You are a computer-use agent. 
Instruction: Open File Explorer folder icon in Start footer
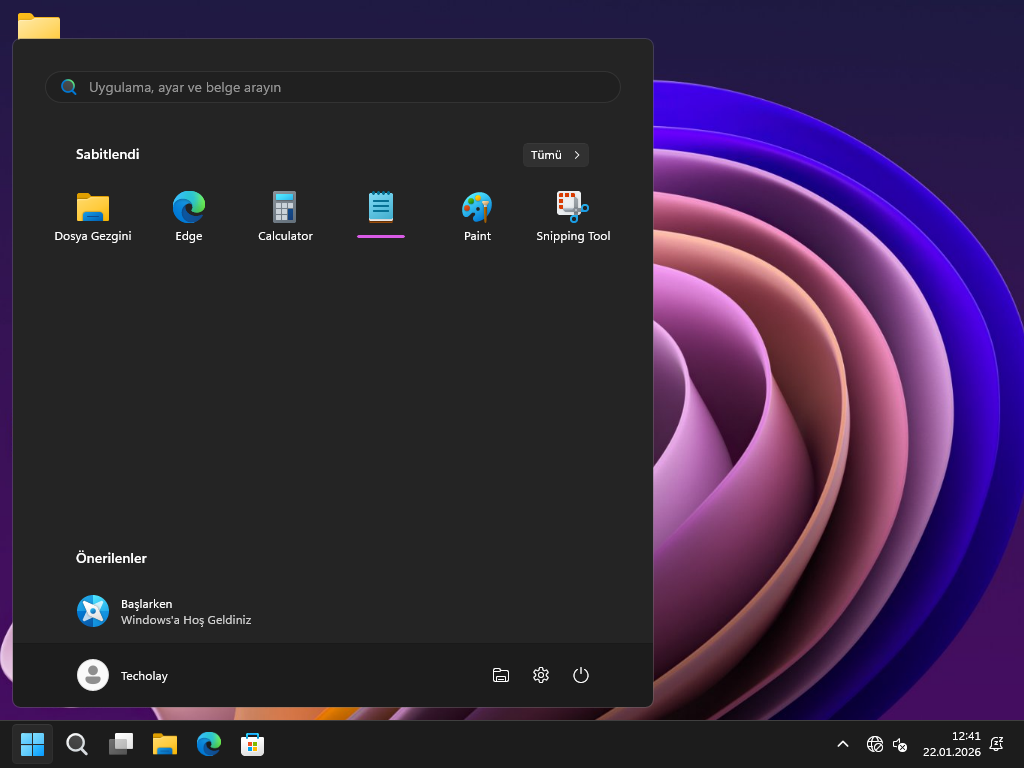pyautogui.click(x=501, y=675)
